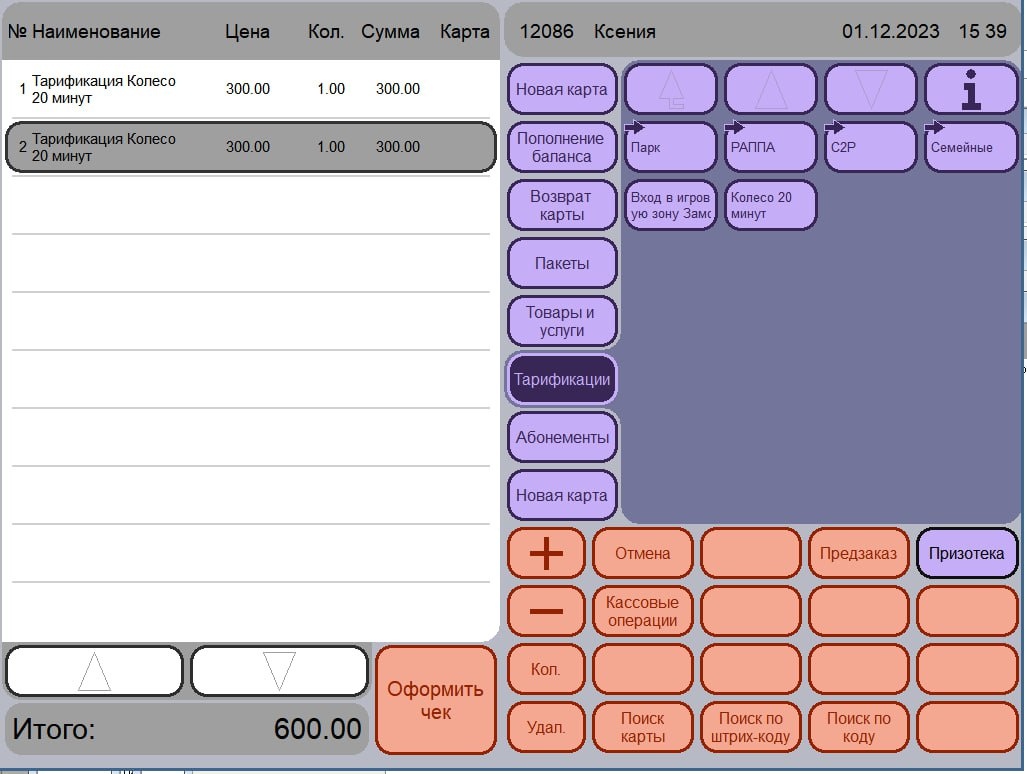Click the Предзаказ button
Screen dimensions: 1027x774
859,553
